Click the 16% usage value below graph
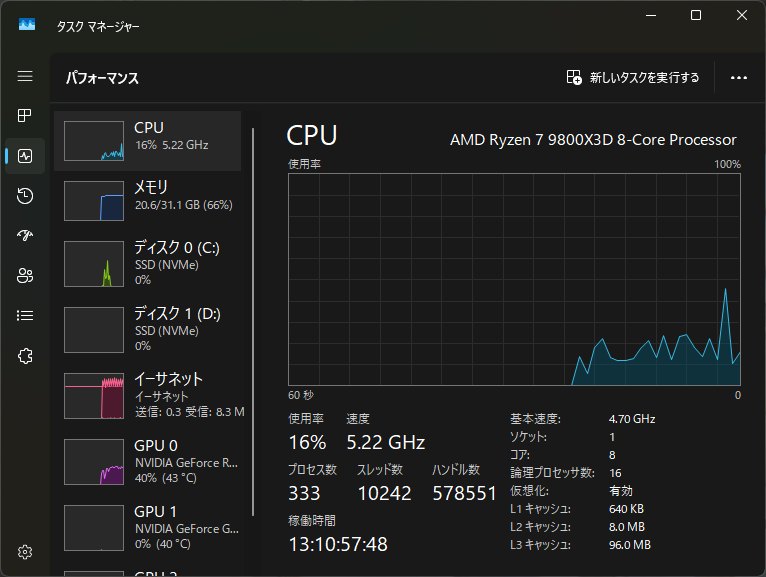 pyautogui.click(x=307, y=442)
